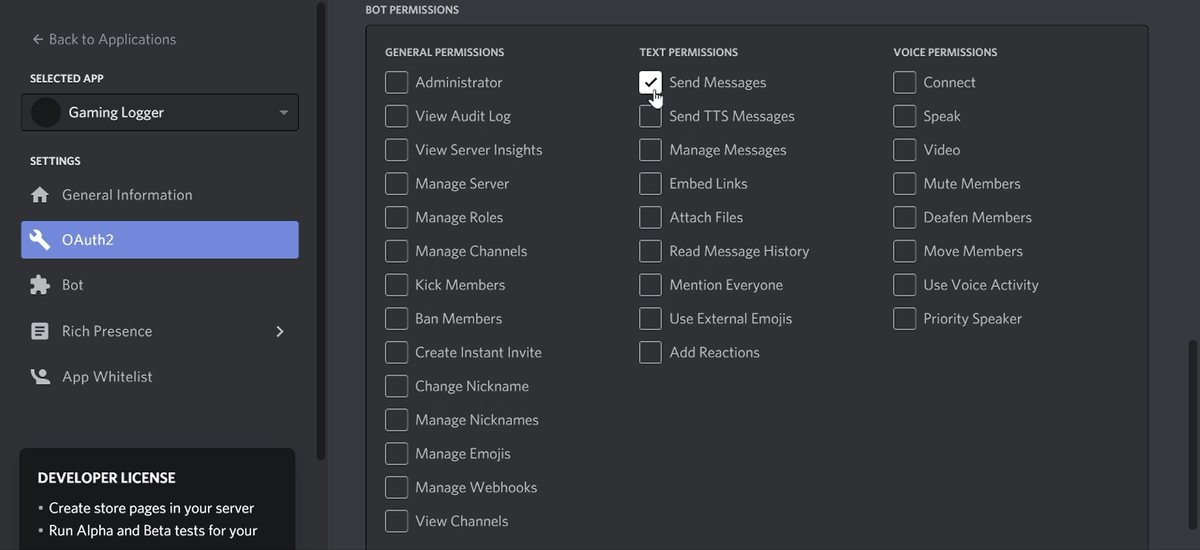This screenshot has height=550, width=1200.
Task: Click the Back to Applications link
Action: pos(112,39)
